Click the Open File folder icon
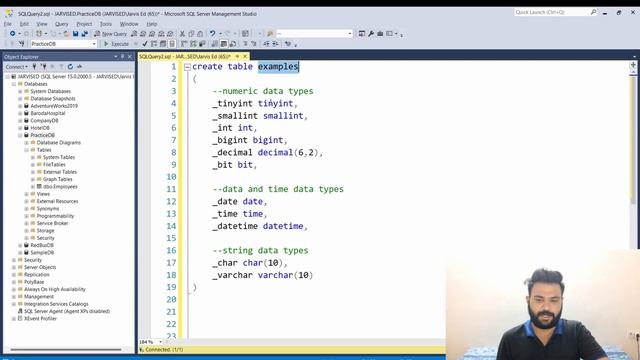640x360 pixels. click(x=66, y=34)
